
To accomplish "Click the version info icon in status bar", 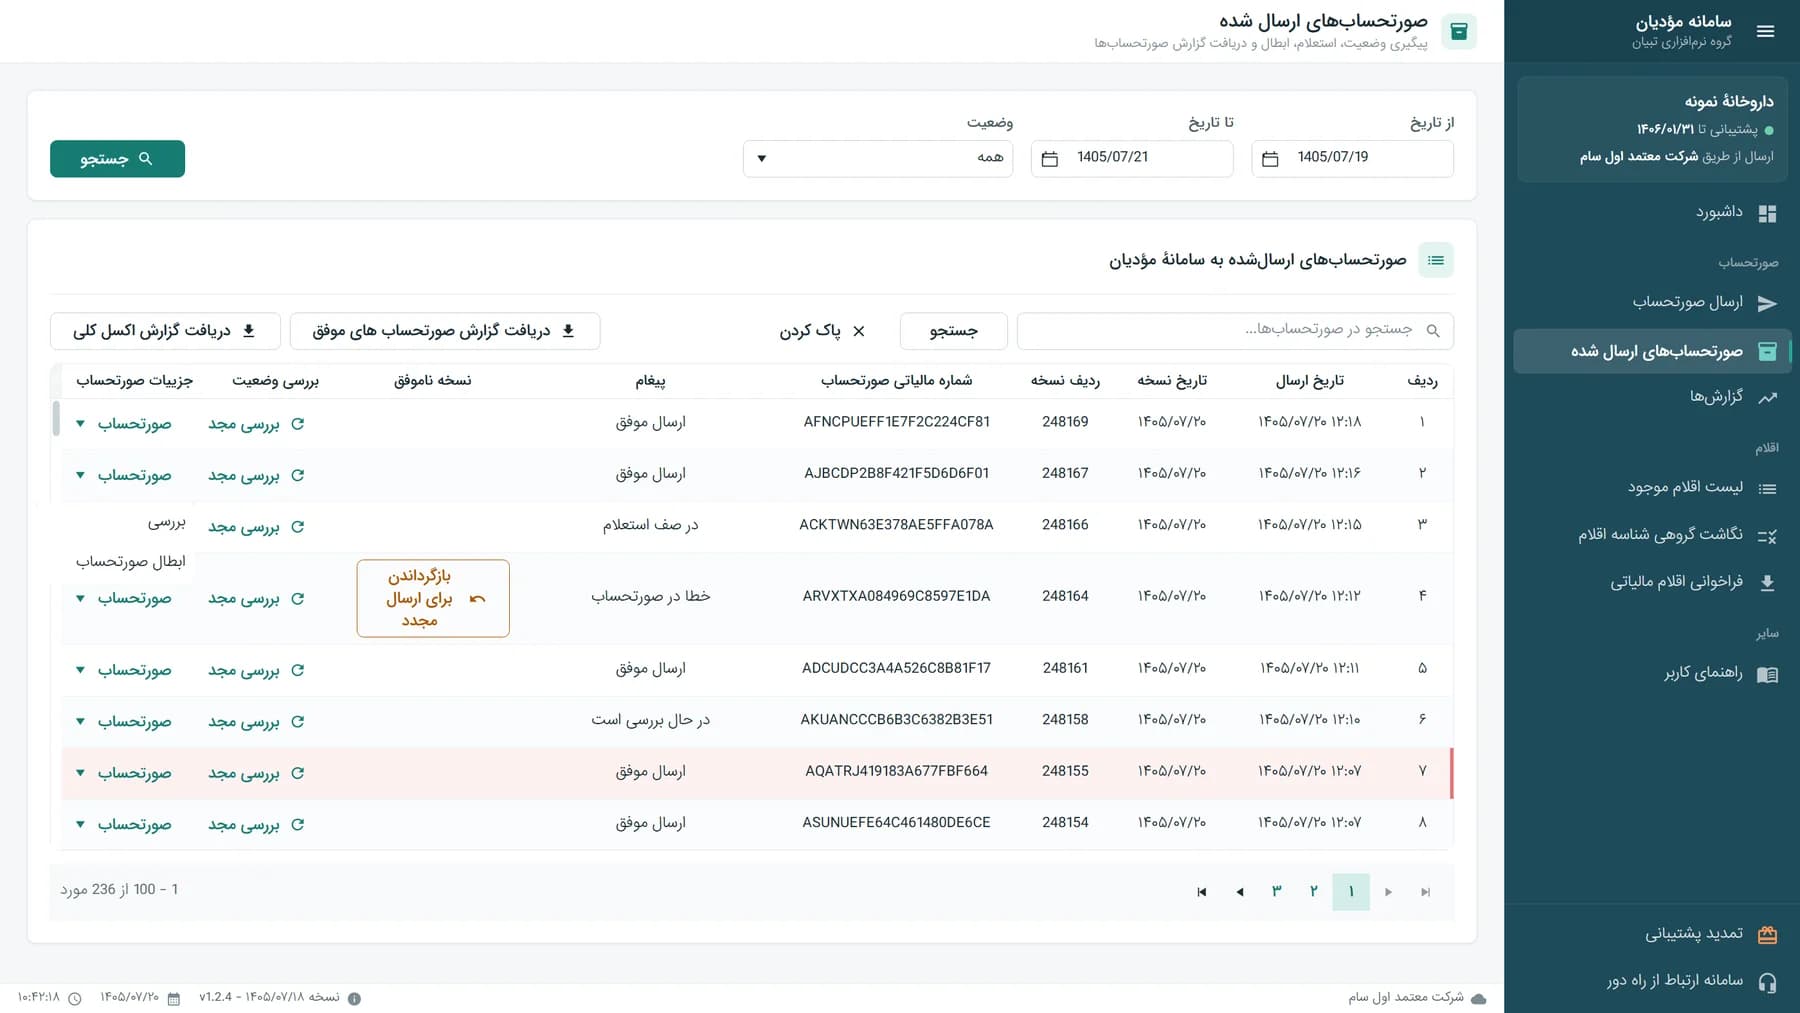I will [x=354, y=998].
